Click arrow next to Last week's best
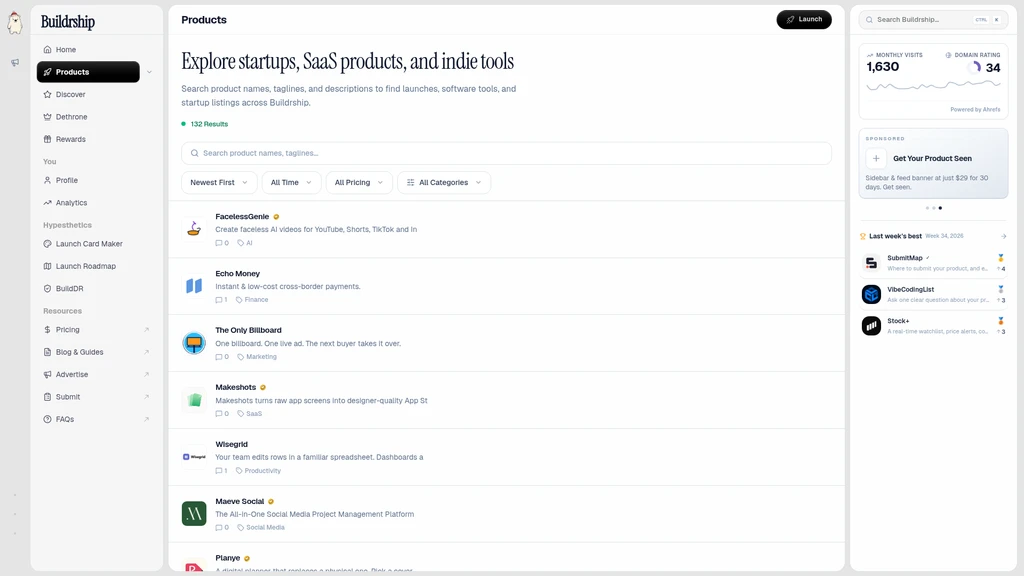 tap(1003, 236)
